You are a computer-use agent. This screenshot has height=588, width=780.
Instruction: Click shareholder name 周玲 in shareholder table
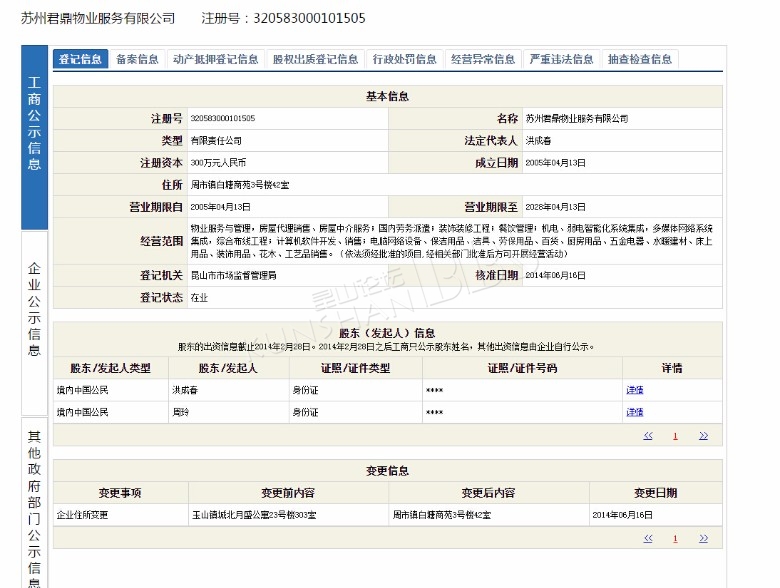pyautogui.click(x=181, y=412)
